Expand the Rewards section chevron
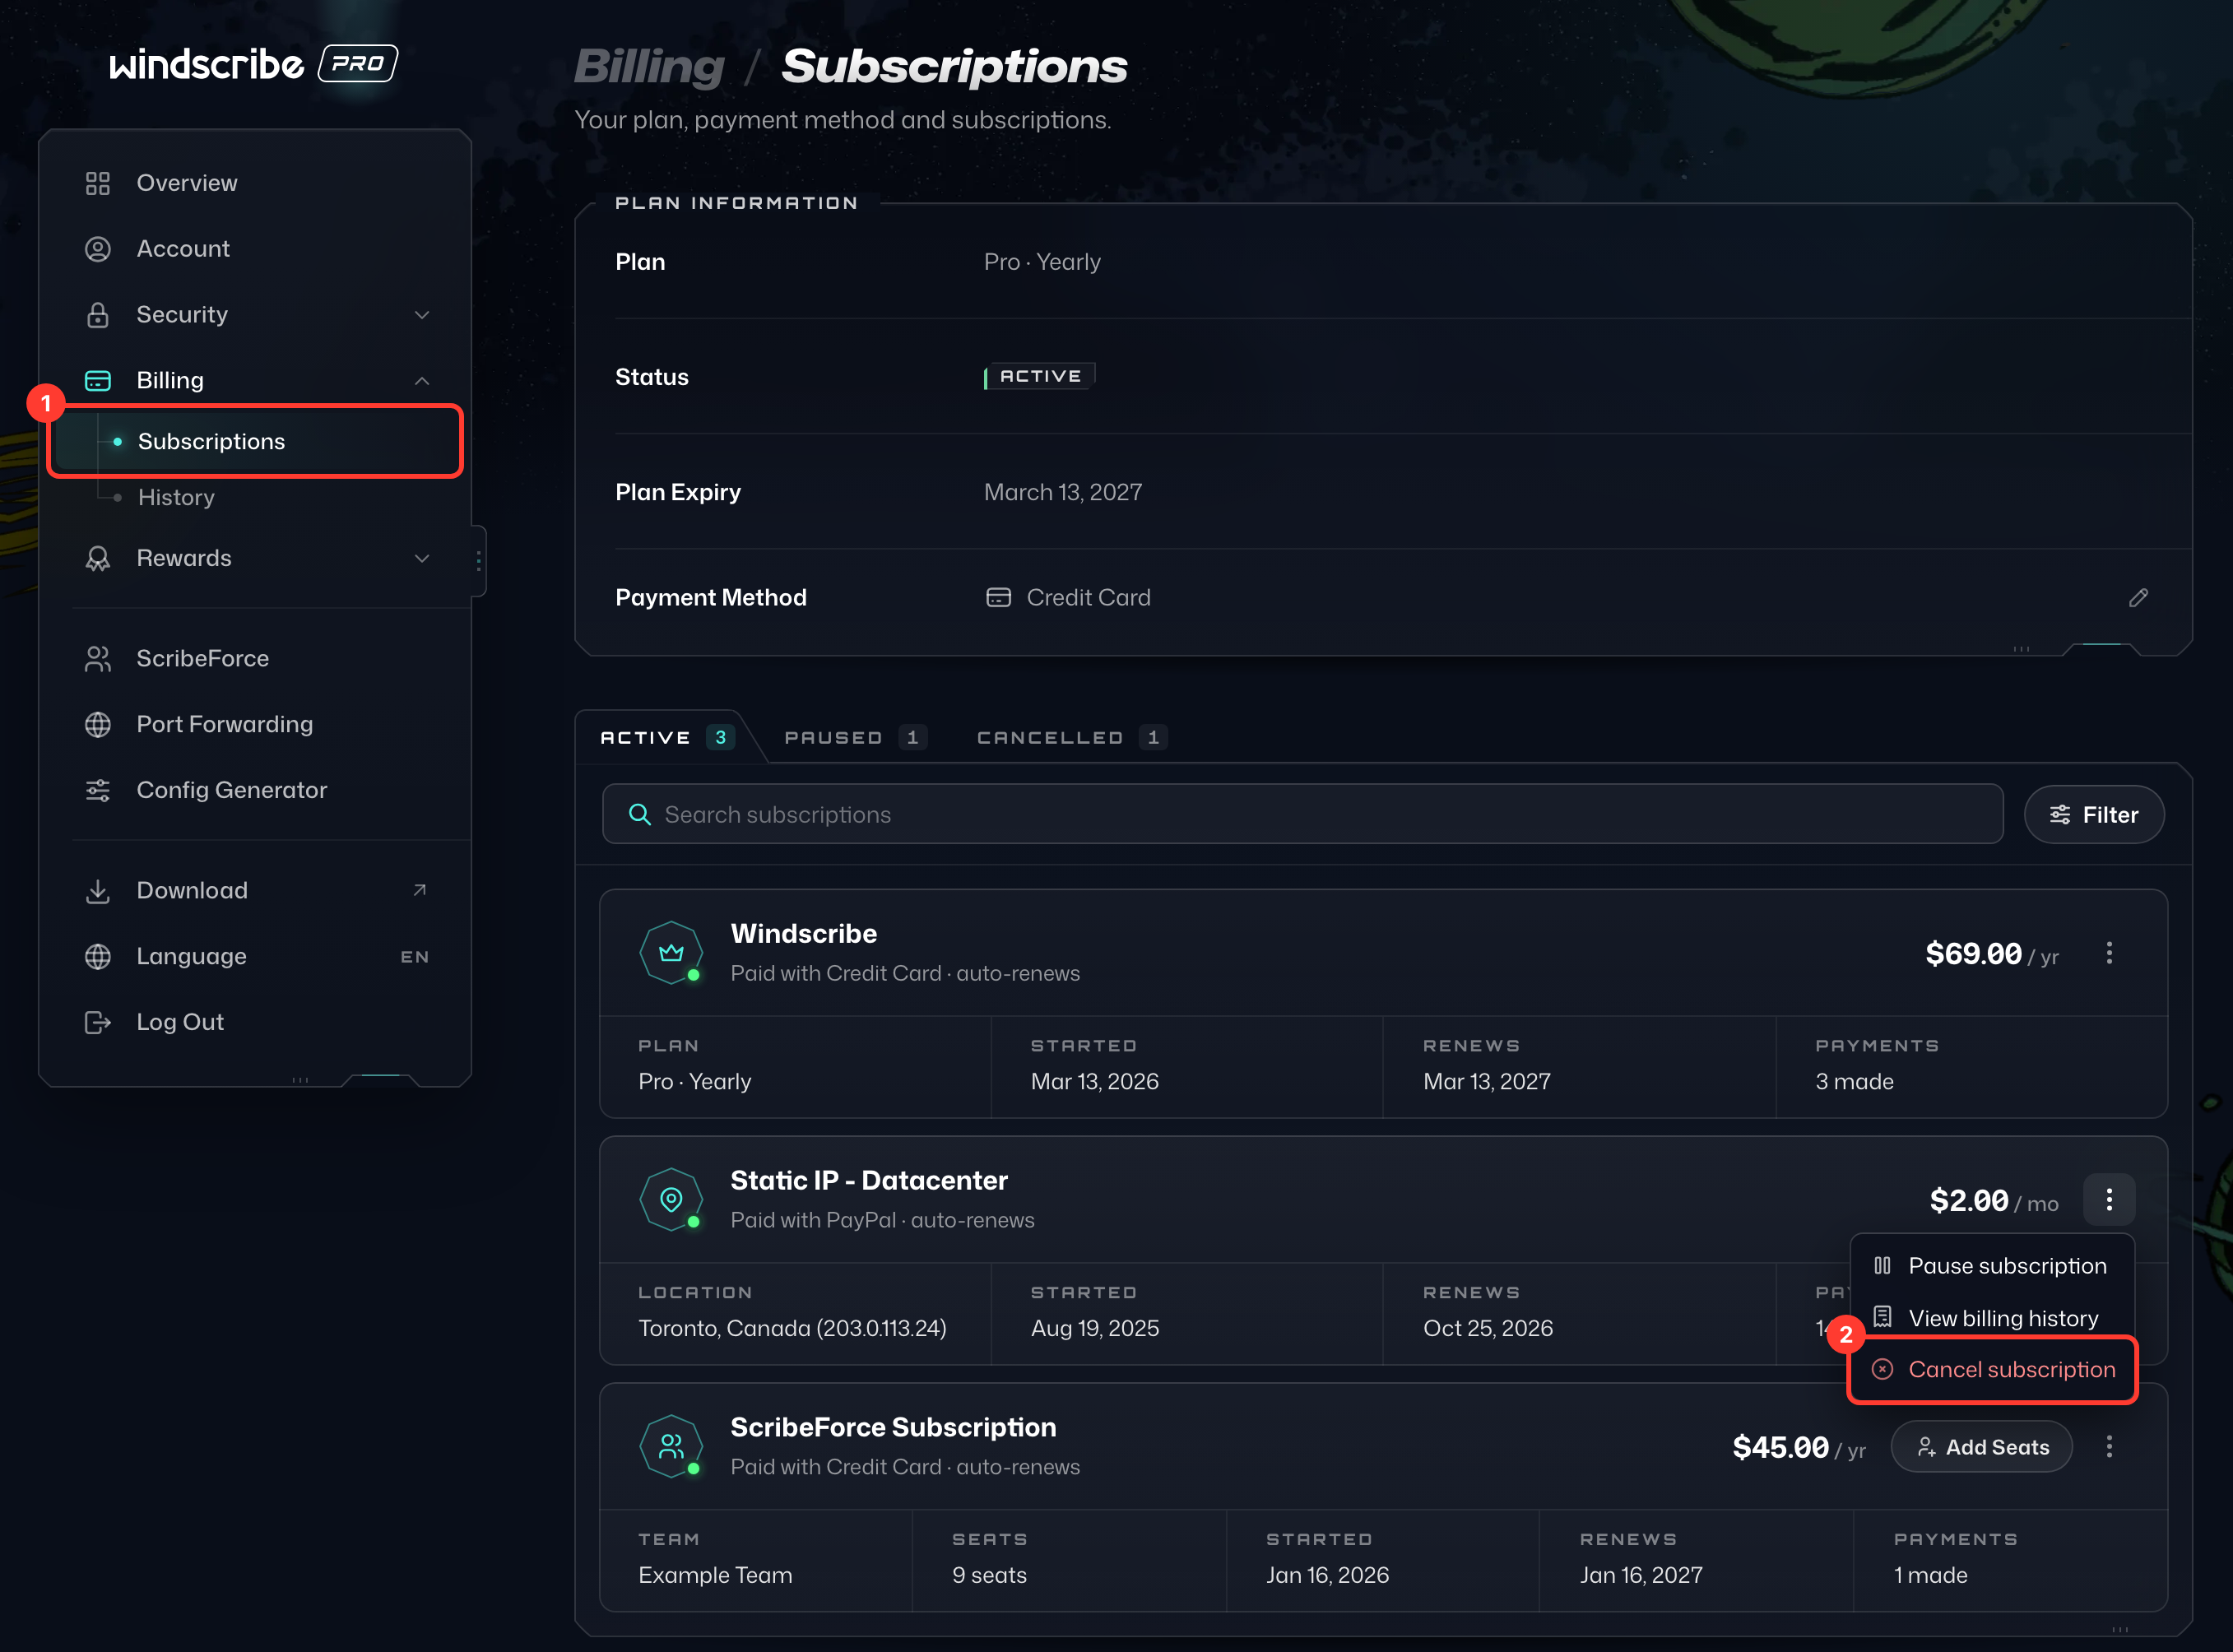This screenshot has height=1652, width=2233. pyautogui.click(x=422, y=558)
